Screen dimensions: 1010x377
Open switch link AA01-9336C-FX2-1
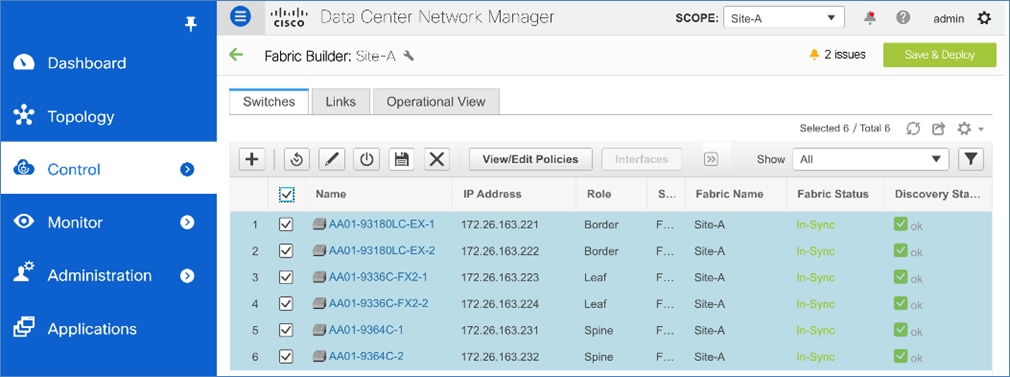click(x=378, y=277)
